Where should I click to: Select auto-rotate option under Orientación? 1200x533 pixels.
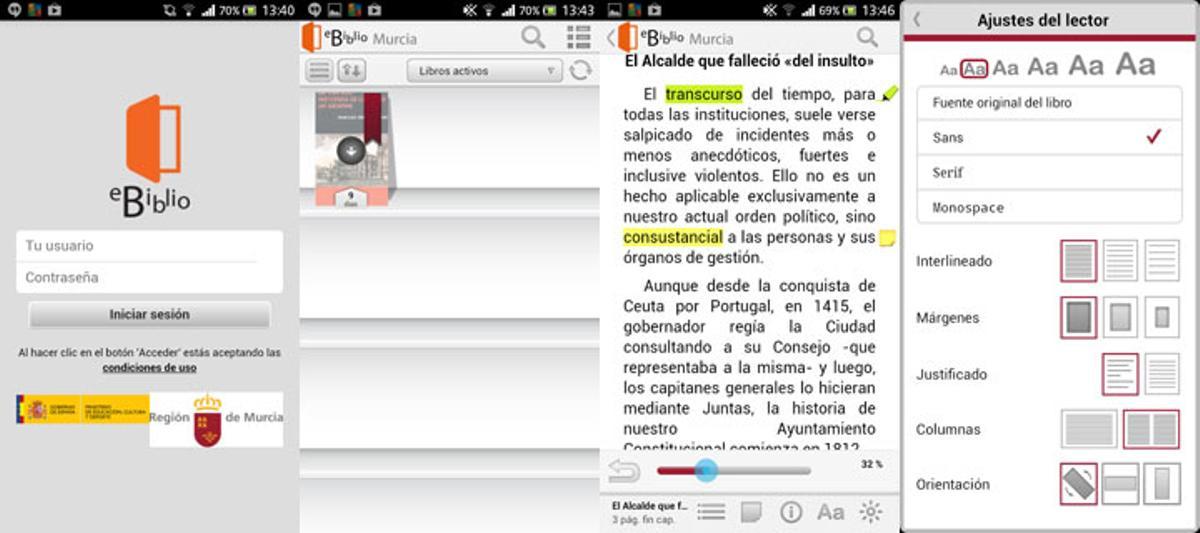1078,484
